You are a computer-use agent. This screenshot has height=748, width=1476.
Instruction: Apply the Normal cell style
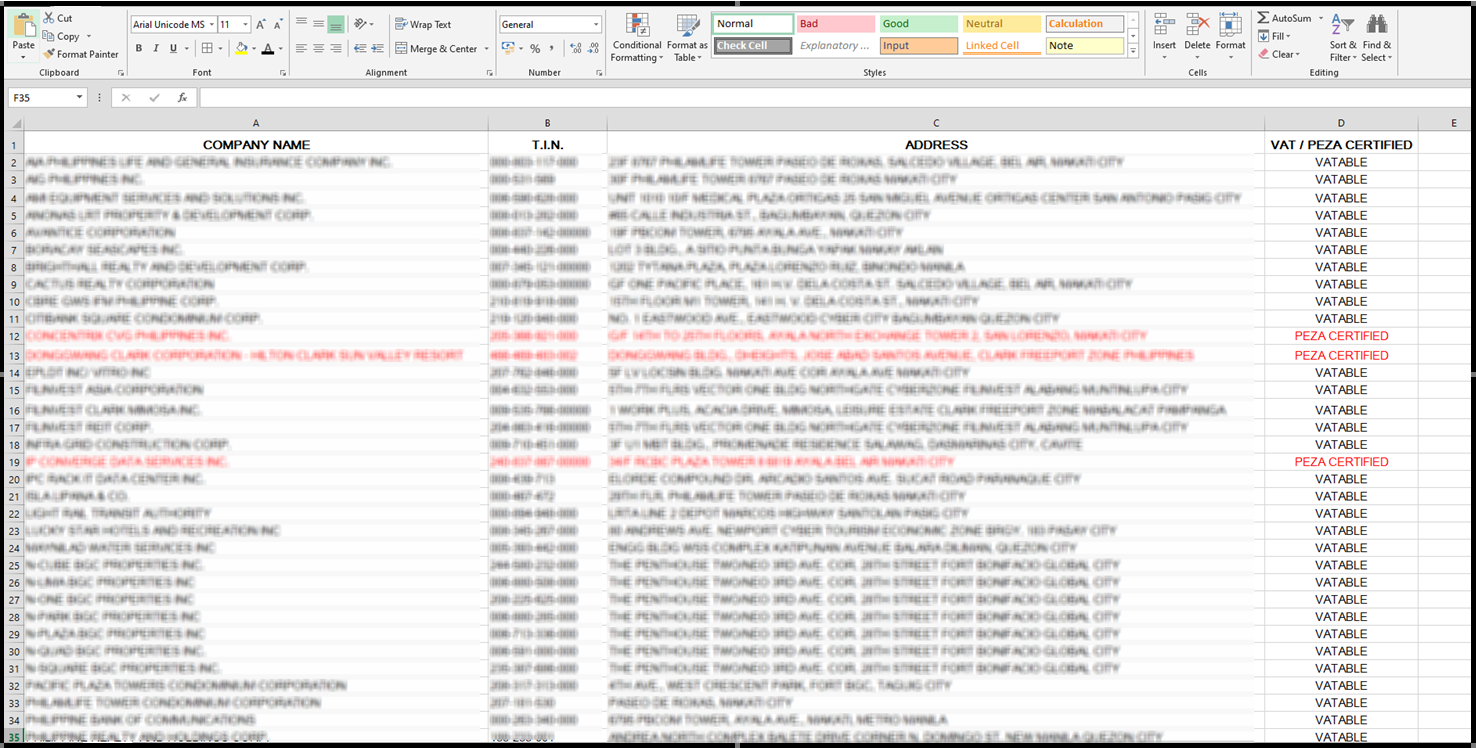coord(753,24)
